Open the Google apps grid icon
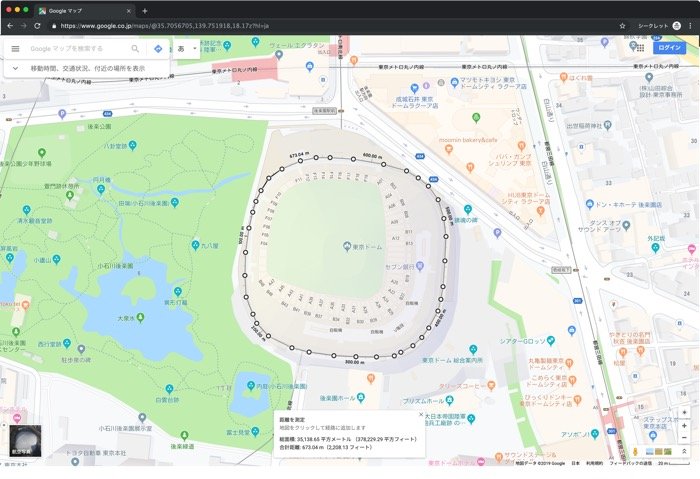Image resolution: width=700 pixels, height=479 pixels. [640, 48]
